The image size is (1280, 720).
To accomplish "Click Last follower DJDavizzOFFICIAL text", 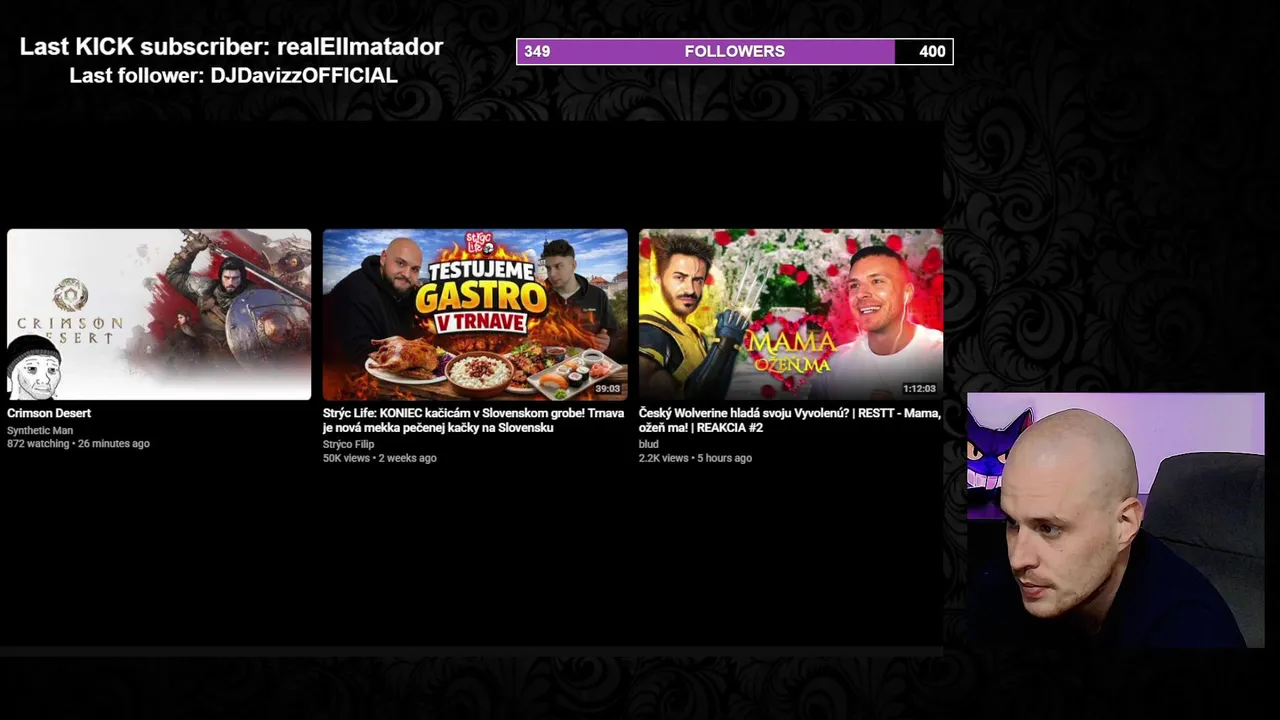I will point(233,76).
